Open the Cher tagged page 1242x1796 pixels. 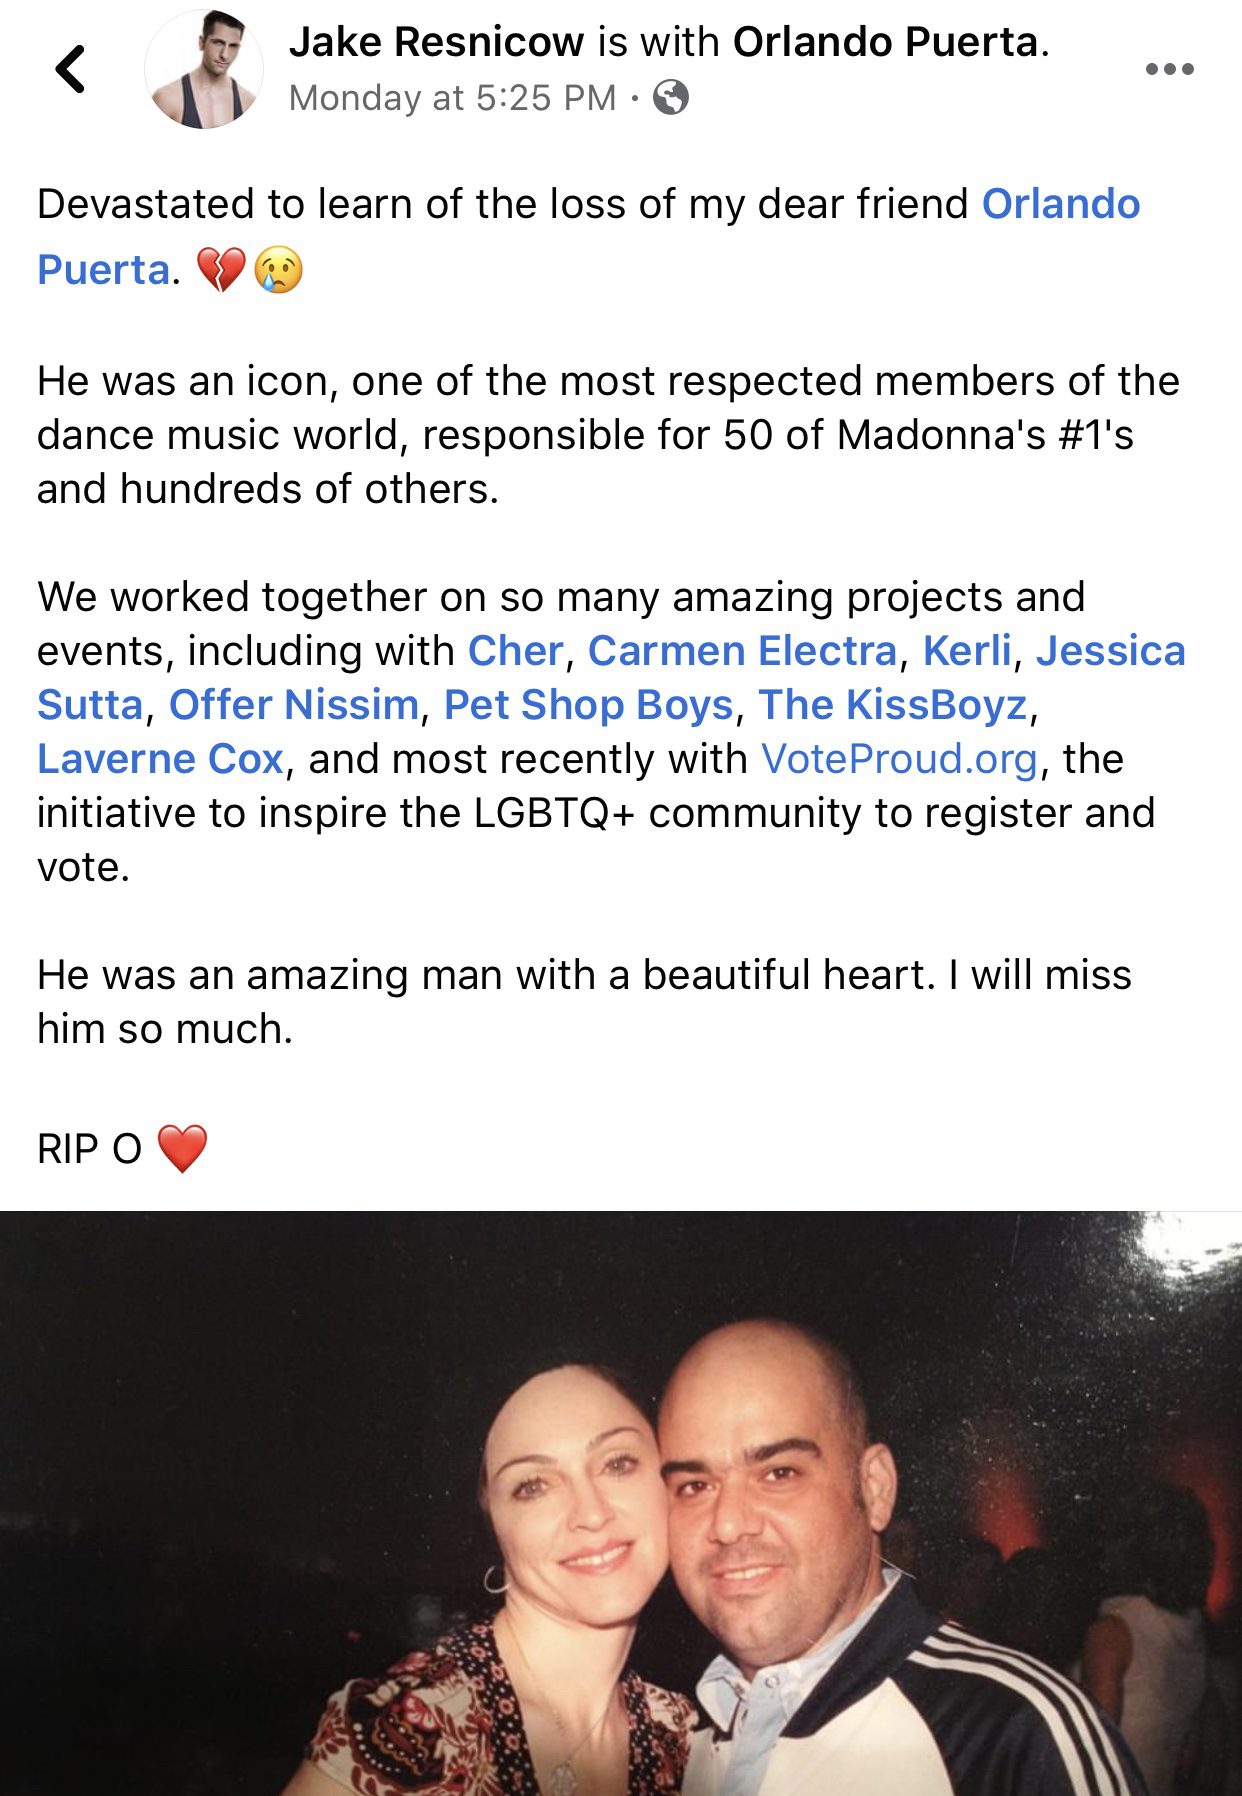coord(515,651)
